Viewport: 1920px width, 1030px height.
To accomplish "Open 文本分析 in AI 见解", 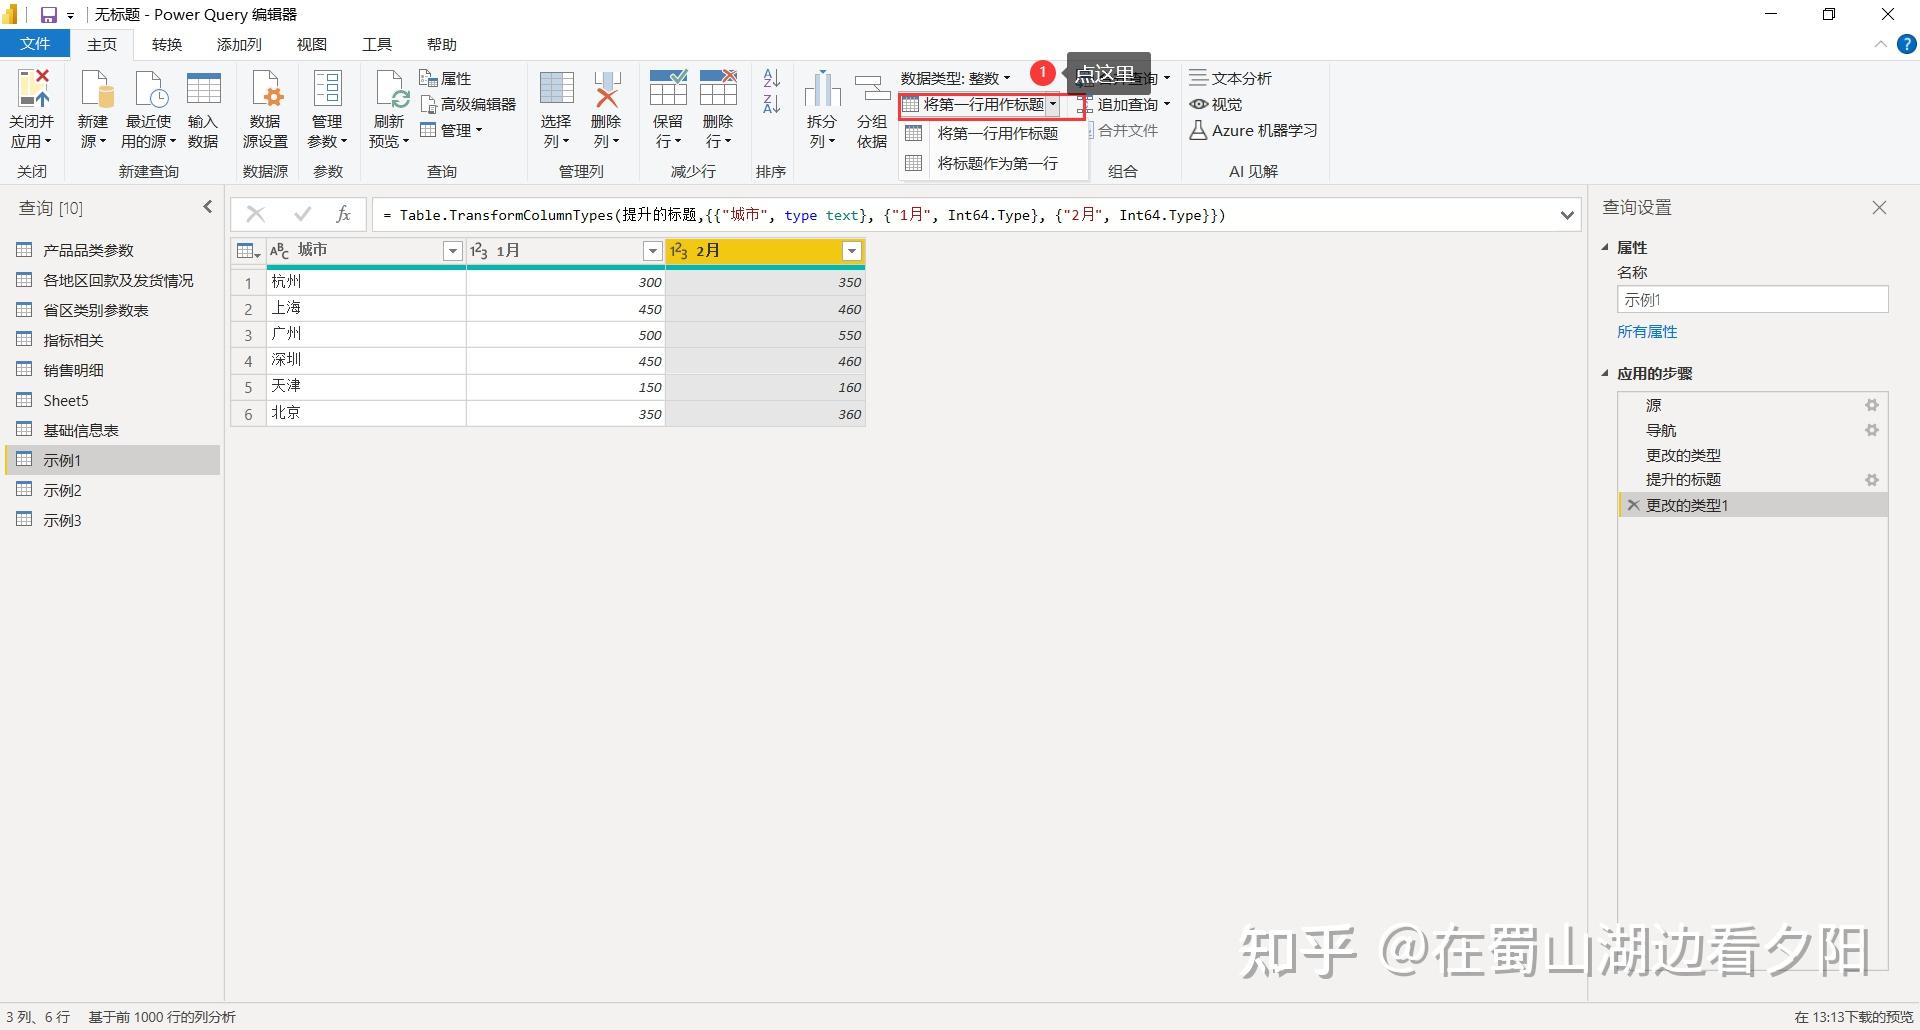I will click(1230, 78).
